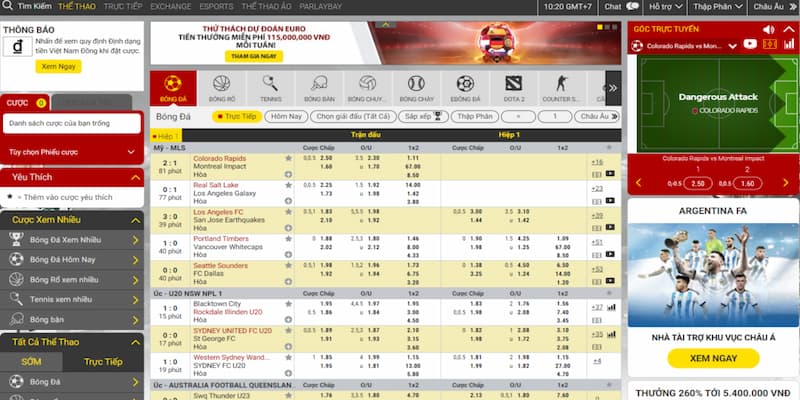The image size is (800, 400).
Task: Favorite the Portland Timbers match star
Action: tap(288, 239)
